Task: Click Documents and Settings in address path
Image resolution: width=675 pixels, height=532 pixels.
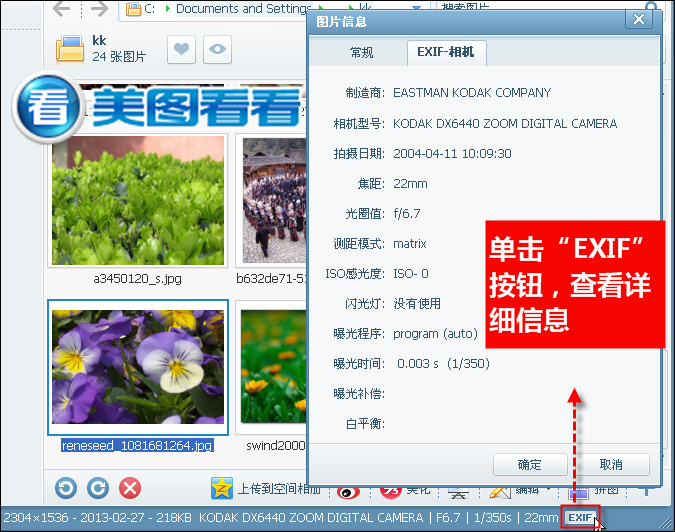Action: point(244,9)
